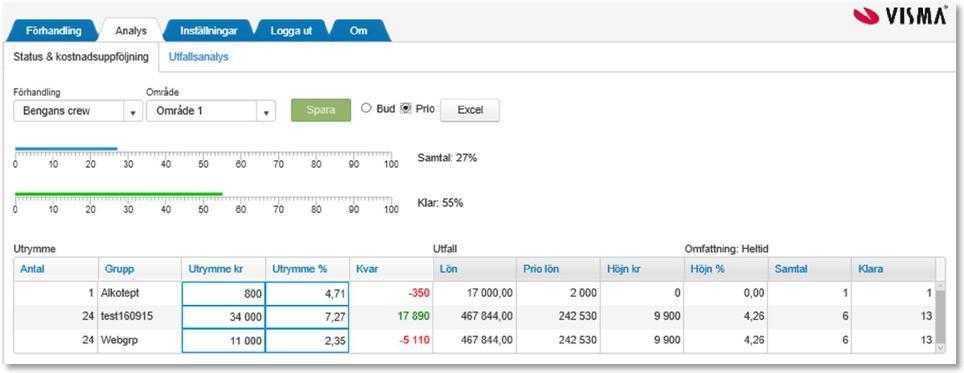Image resolution: width=964 pixels, height=373 pixels.
Task: Select the Prio radio button
Action: pyautogui.click(x=406, y=108)
